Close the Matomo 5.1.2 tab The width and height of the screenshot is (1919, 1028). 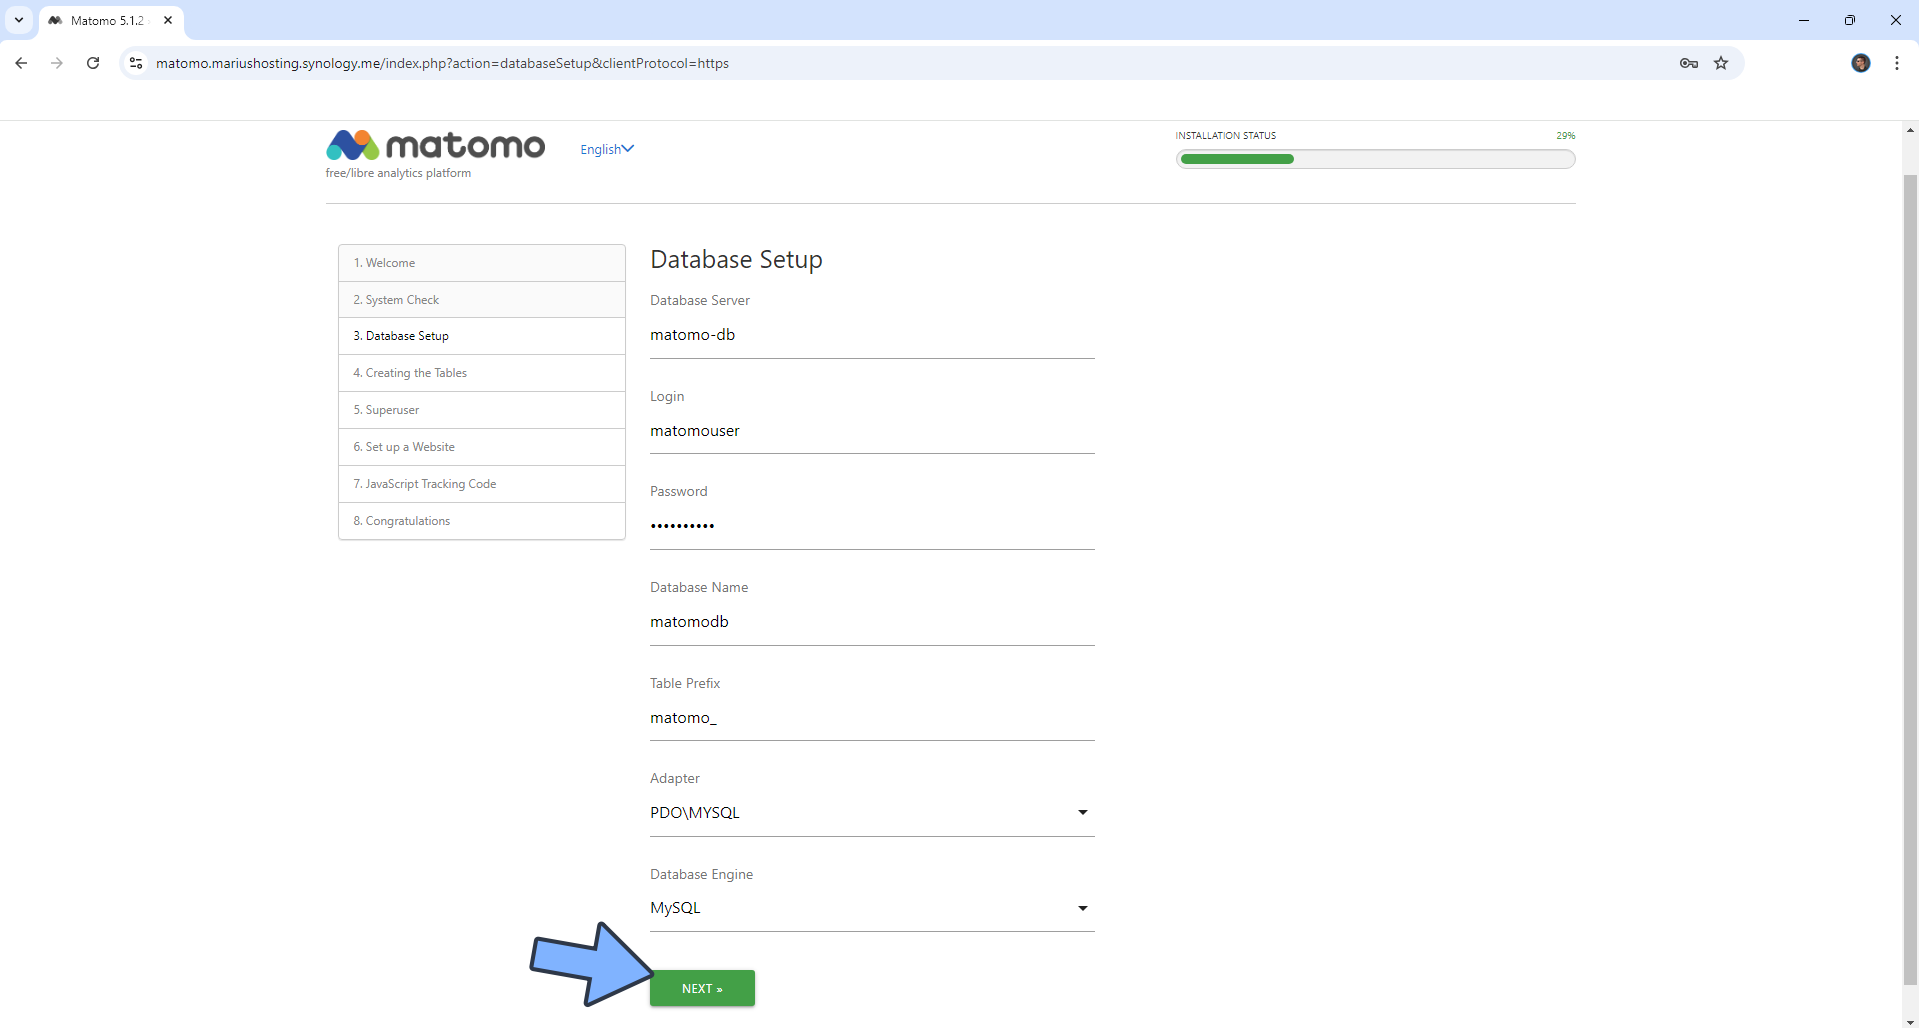pyautogui.click(x=168, y=20)
